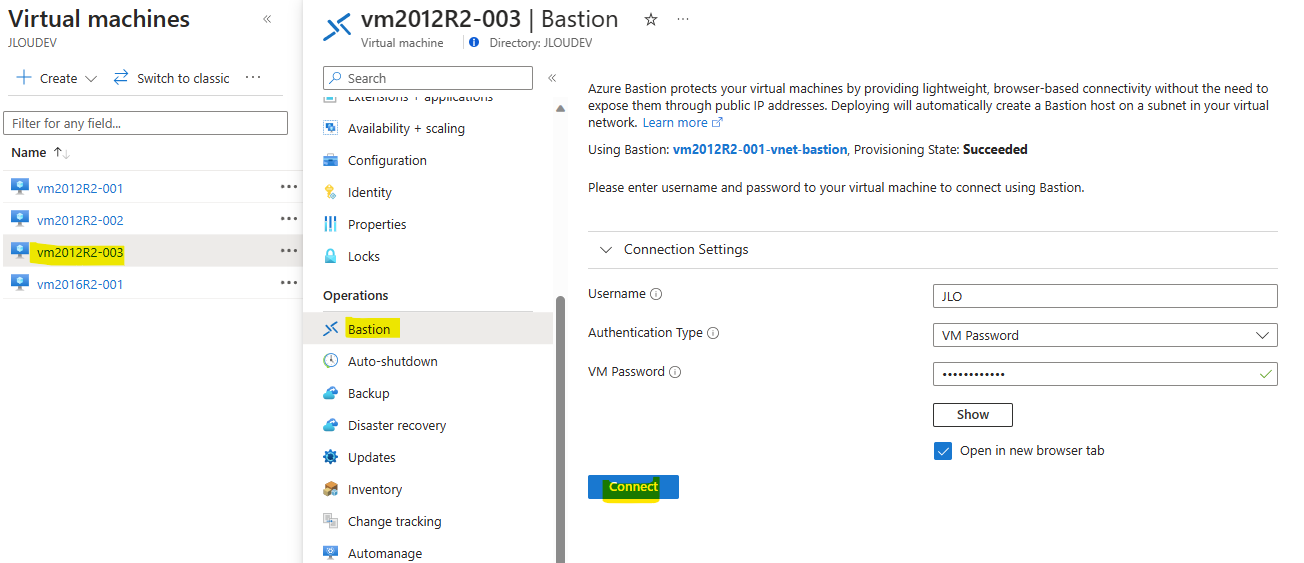Focus the Filter for any field box
Image resolution: width=1304 pixels, height=563 pixels.
(145, 123)
